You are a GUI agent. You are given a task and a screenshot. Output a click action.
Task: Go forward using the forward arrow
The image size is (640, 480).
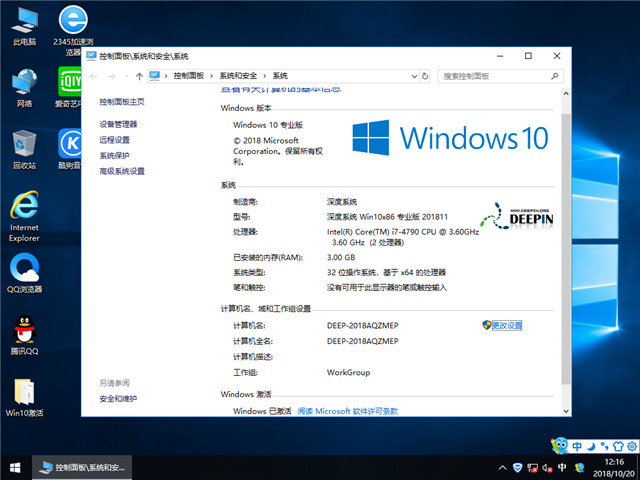pos(111,76)
